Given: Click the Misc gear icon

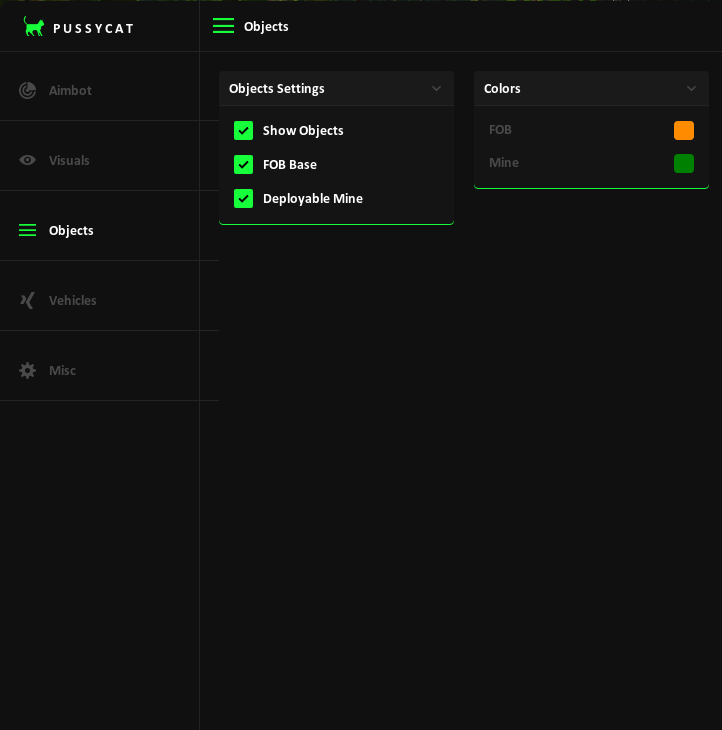Looking at the screenshot, I should click(x=27, y=370).
